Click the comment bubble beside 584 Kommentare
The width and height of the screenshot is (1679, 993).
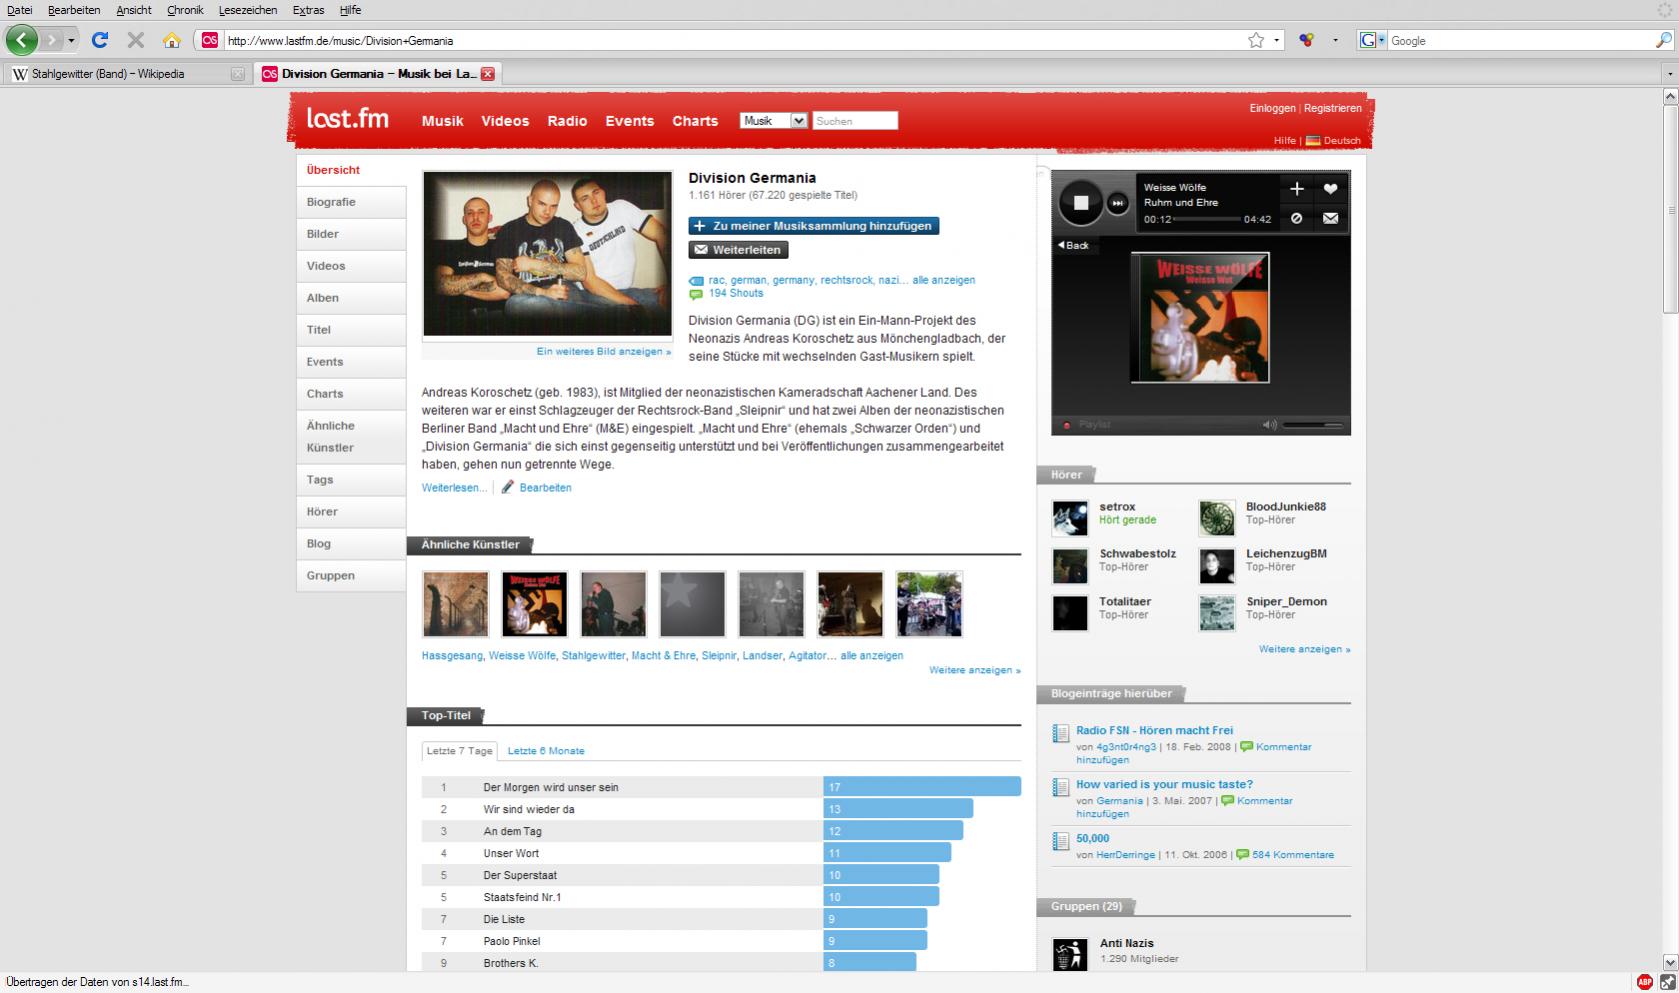tap(1243, 855)
